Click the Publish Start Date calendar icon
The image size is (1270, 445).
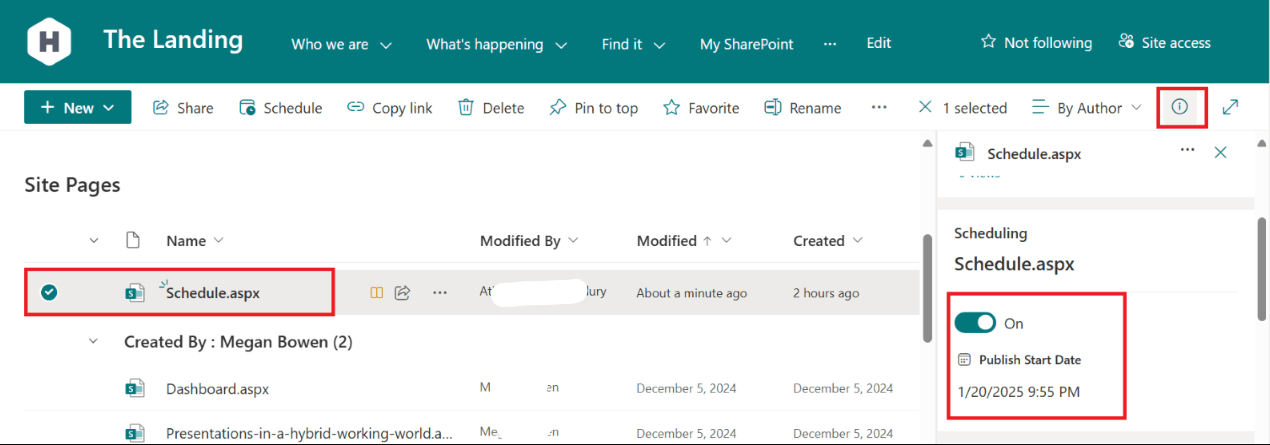pyautogui.click(x=964, y=360)
